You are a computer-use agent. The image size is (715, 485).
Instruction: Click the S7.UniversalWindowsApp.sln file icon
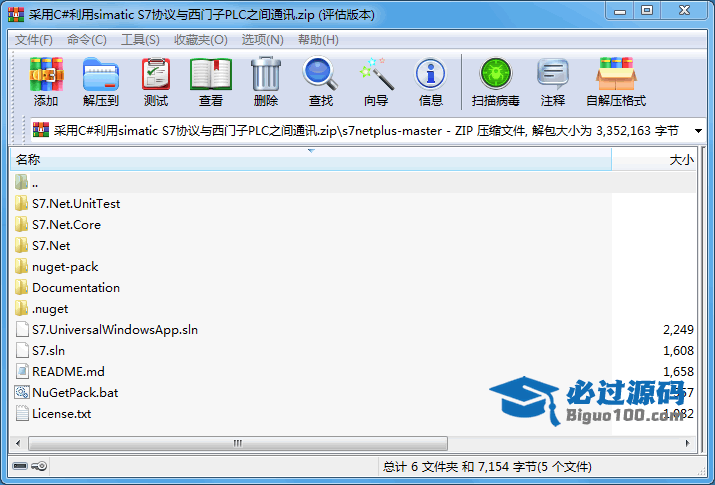point(21,330)
